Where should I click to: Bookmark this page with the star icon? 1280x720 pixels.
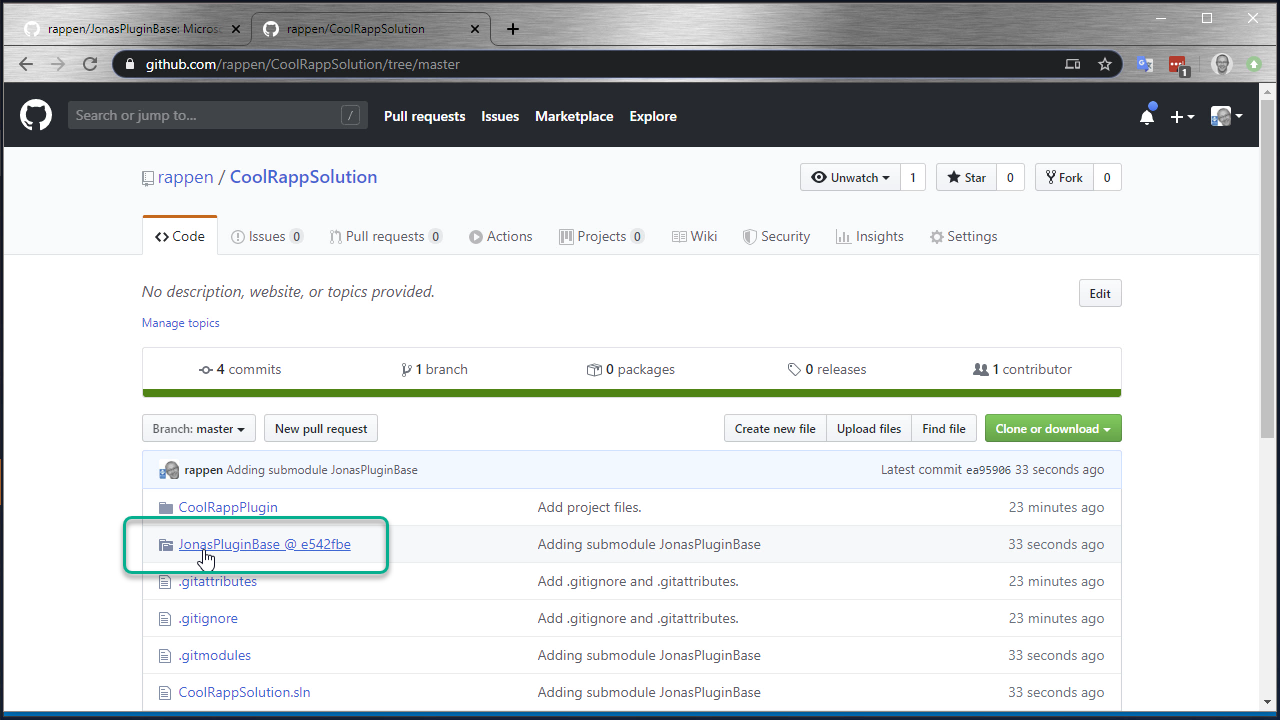pos(1105,64)
